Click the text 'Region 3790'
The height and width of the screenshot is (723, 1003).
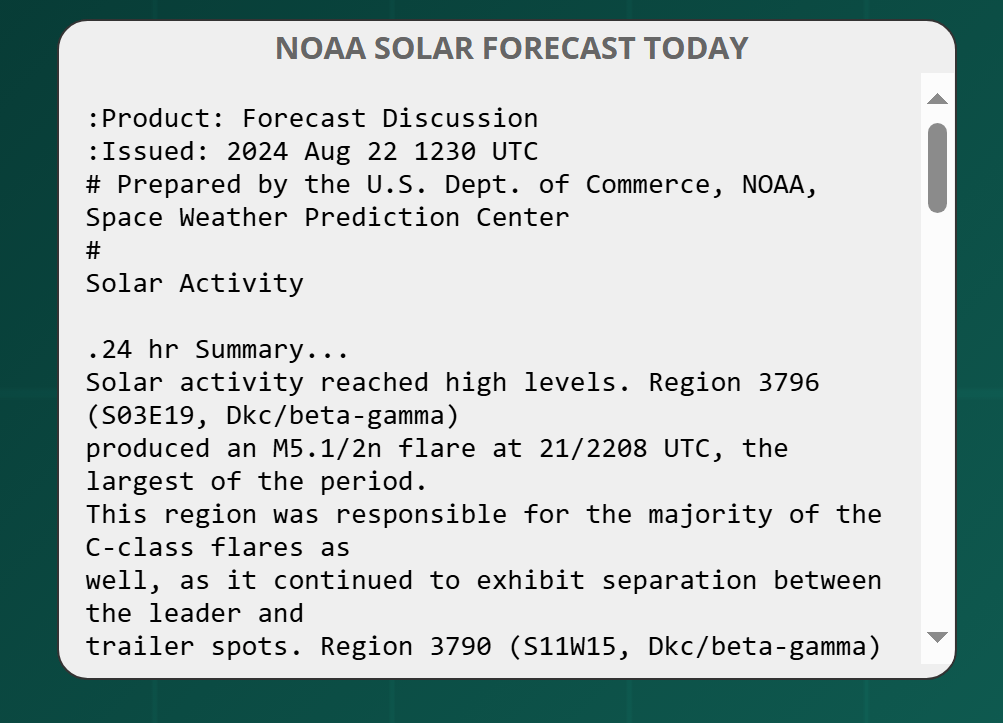(406, 646)
